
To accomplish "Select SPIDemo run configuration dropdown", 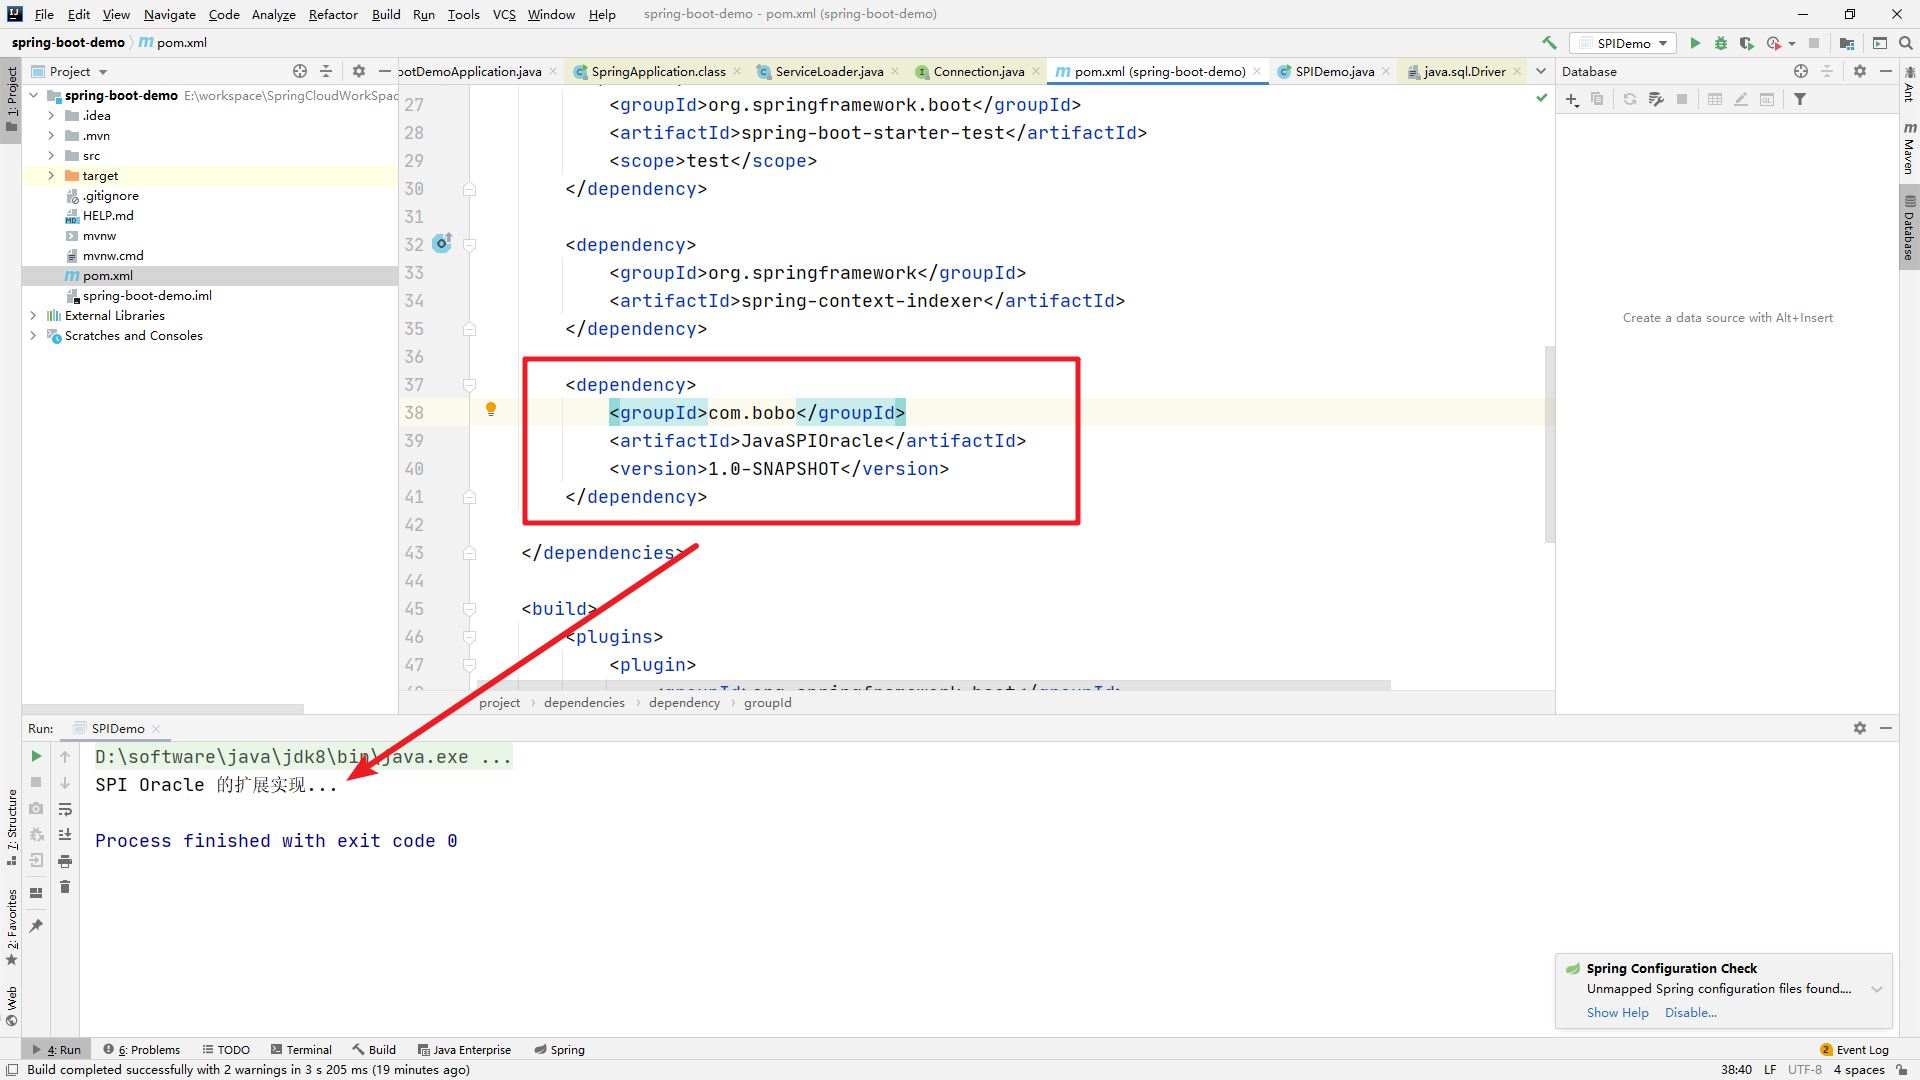I will coord(1625,42).
